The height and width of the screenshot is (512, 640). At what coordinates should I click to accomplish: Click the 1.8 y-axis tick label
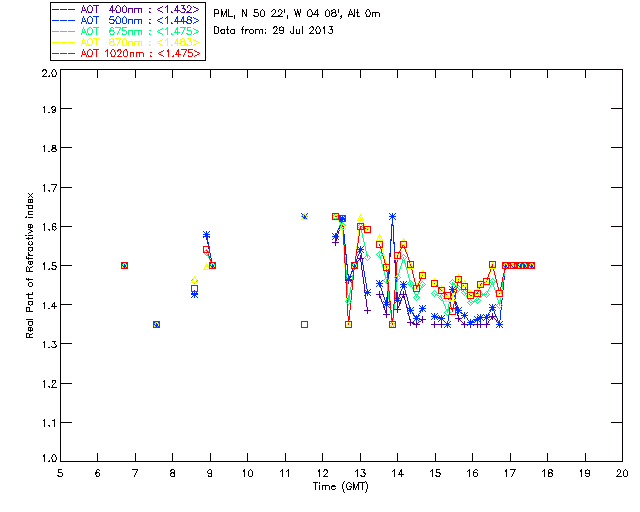tap(49, 148)
